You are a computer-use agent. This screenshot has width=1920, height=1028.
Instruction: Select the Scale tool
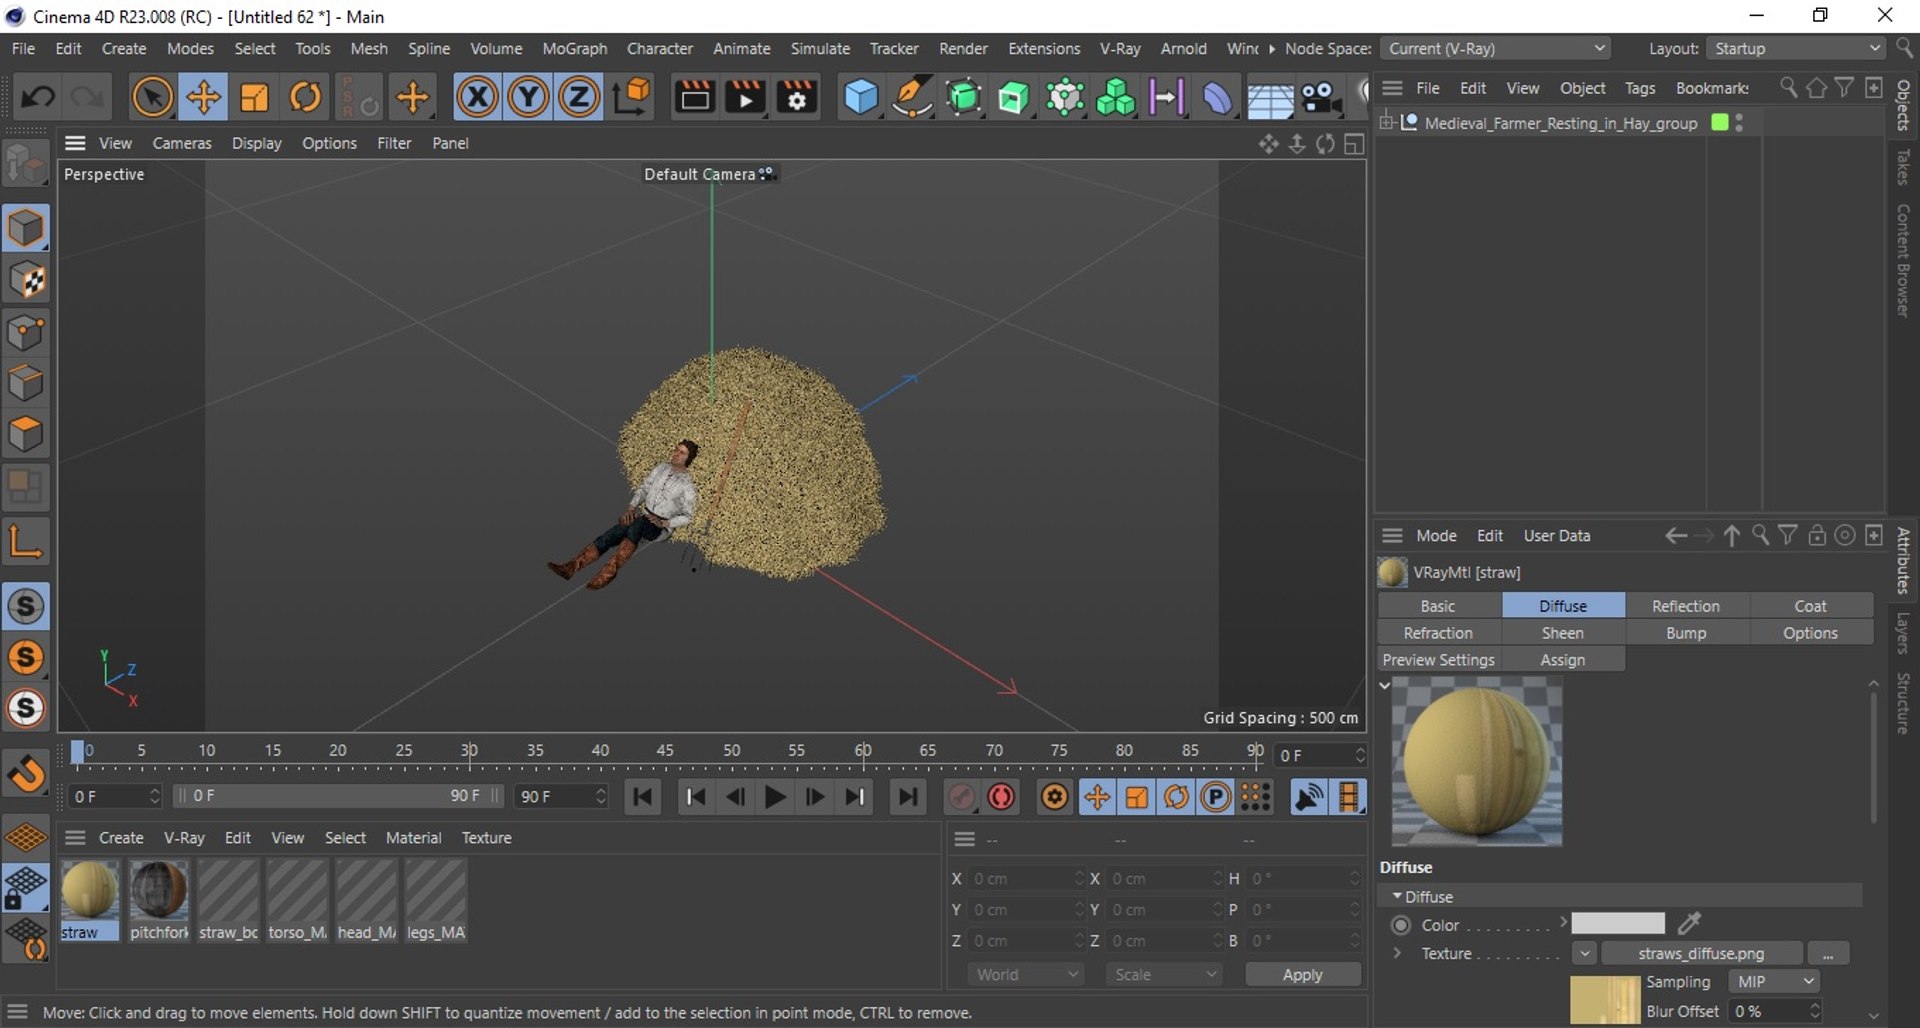pos(254,97)
